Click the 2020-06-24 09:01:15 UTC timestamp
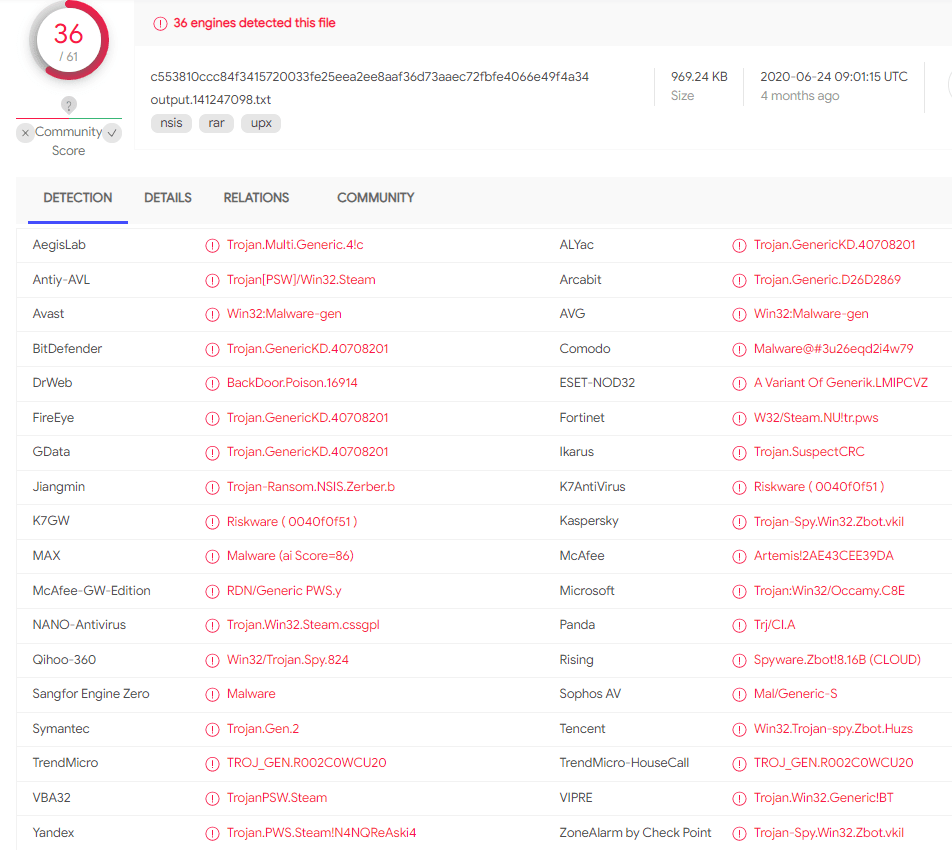 [x=834, y=76]
